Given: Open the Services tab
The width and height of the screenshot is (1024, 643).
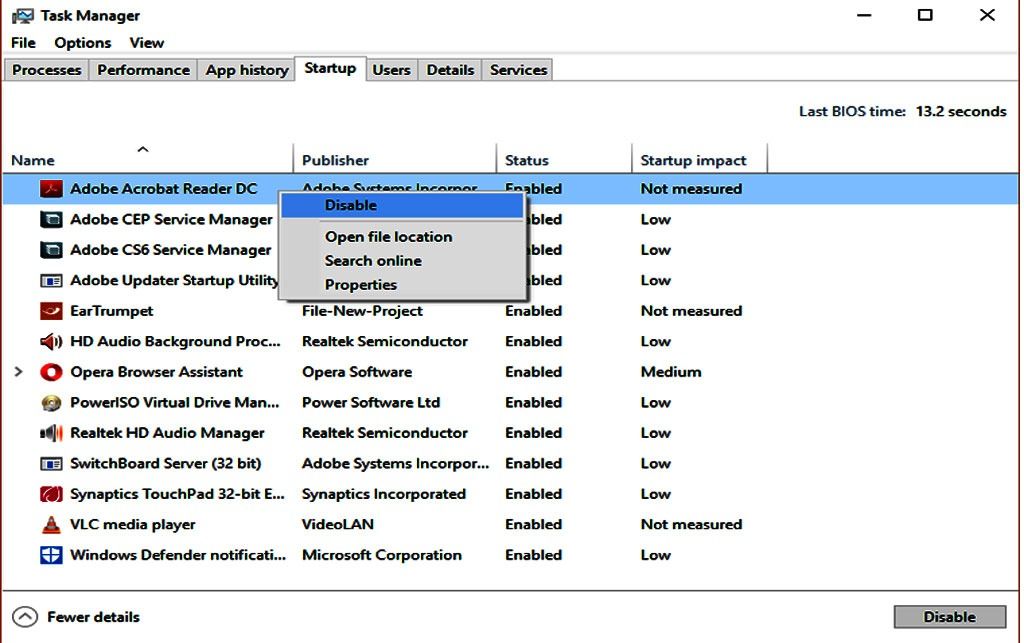Looking at the screenshot, I should click(518, 70).
